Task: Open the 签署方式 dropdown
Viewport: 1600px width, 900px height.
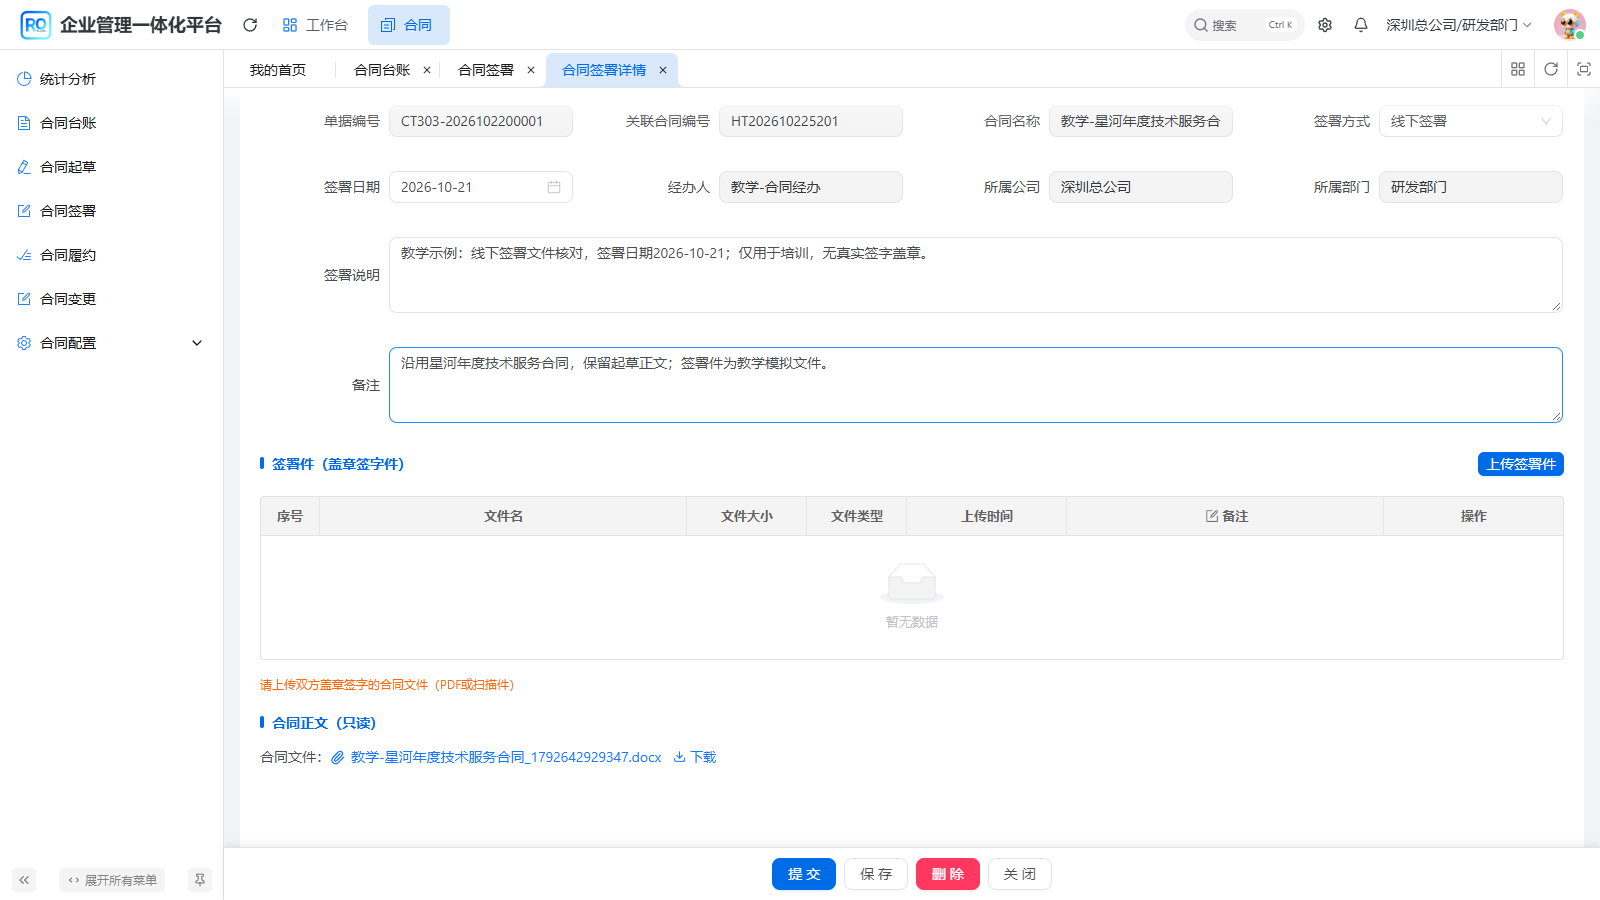Action: click(x=1470, y=121)
